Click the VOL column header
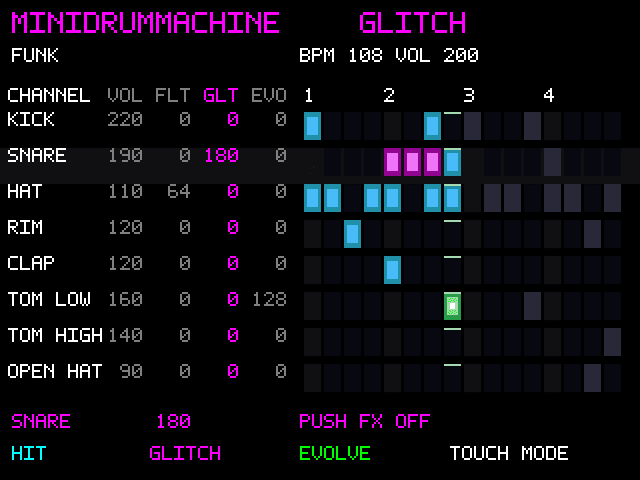The height and width of the screenshot is (480, 640). coord(125,96)
